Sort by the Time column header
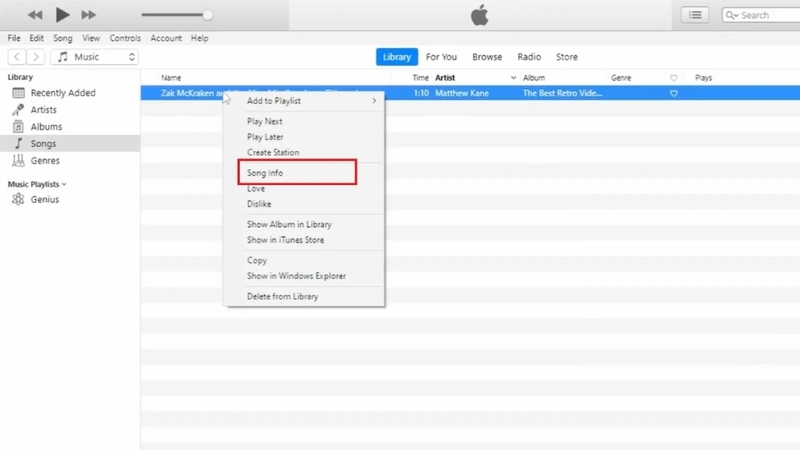800x450 pixels. (x=420, y=78)
